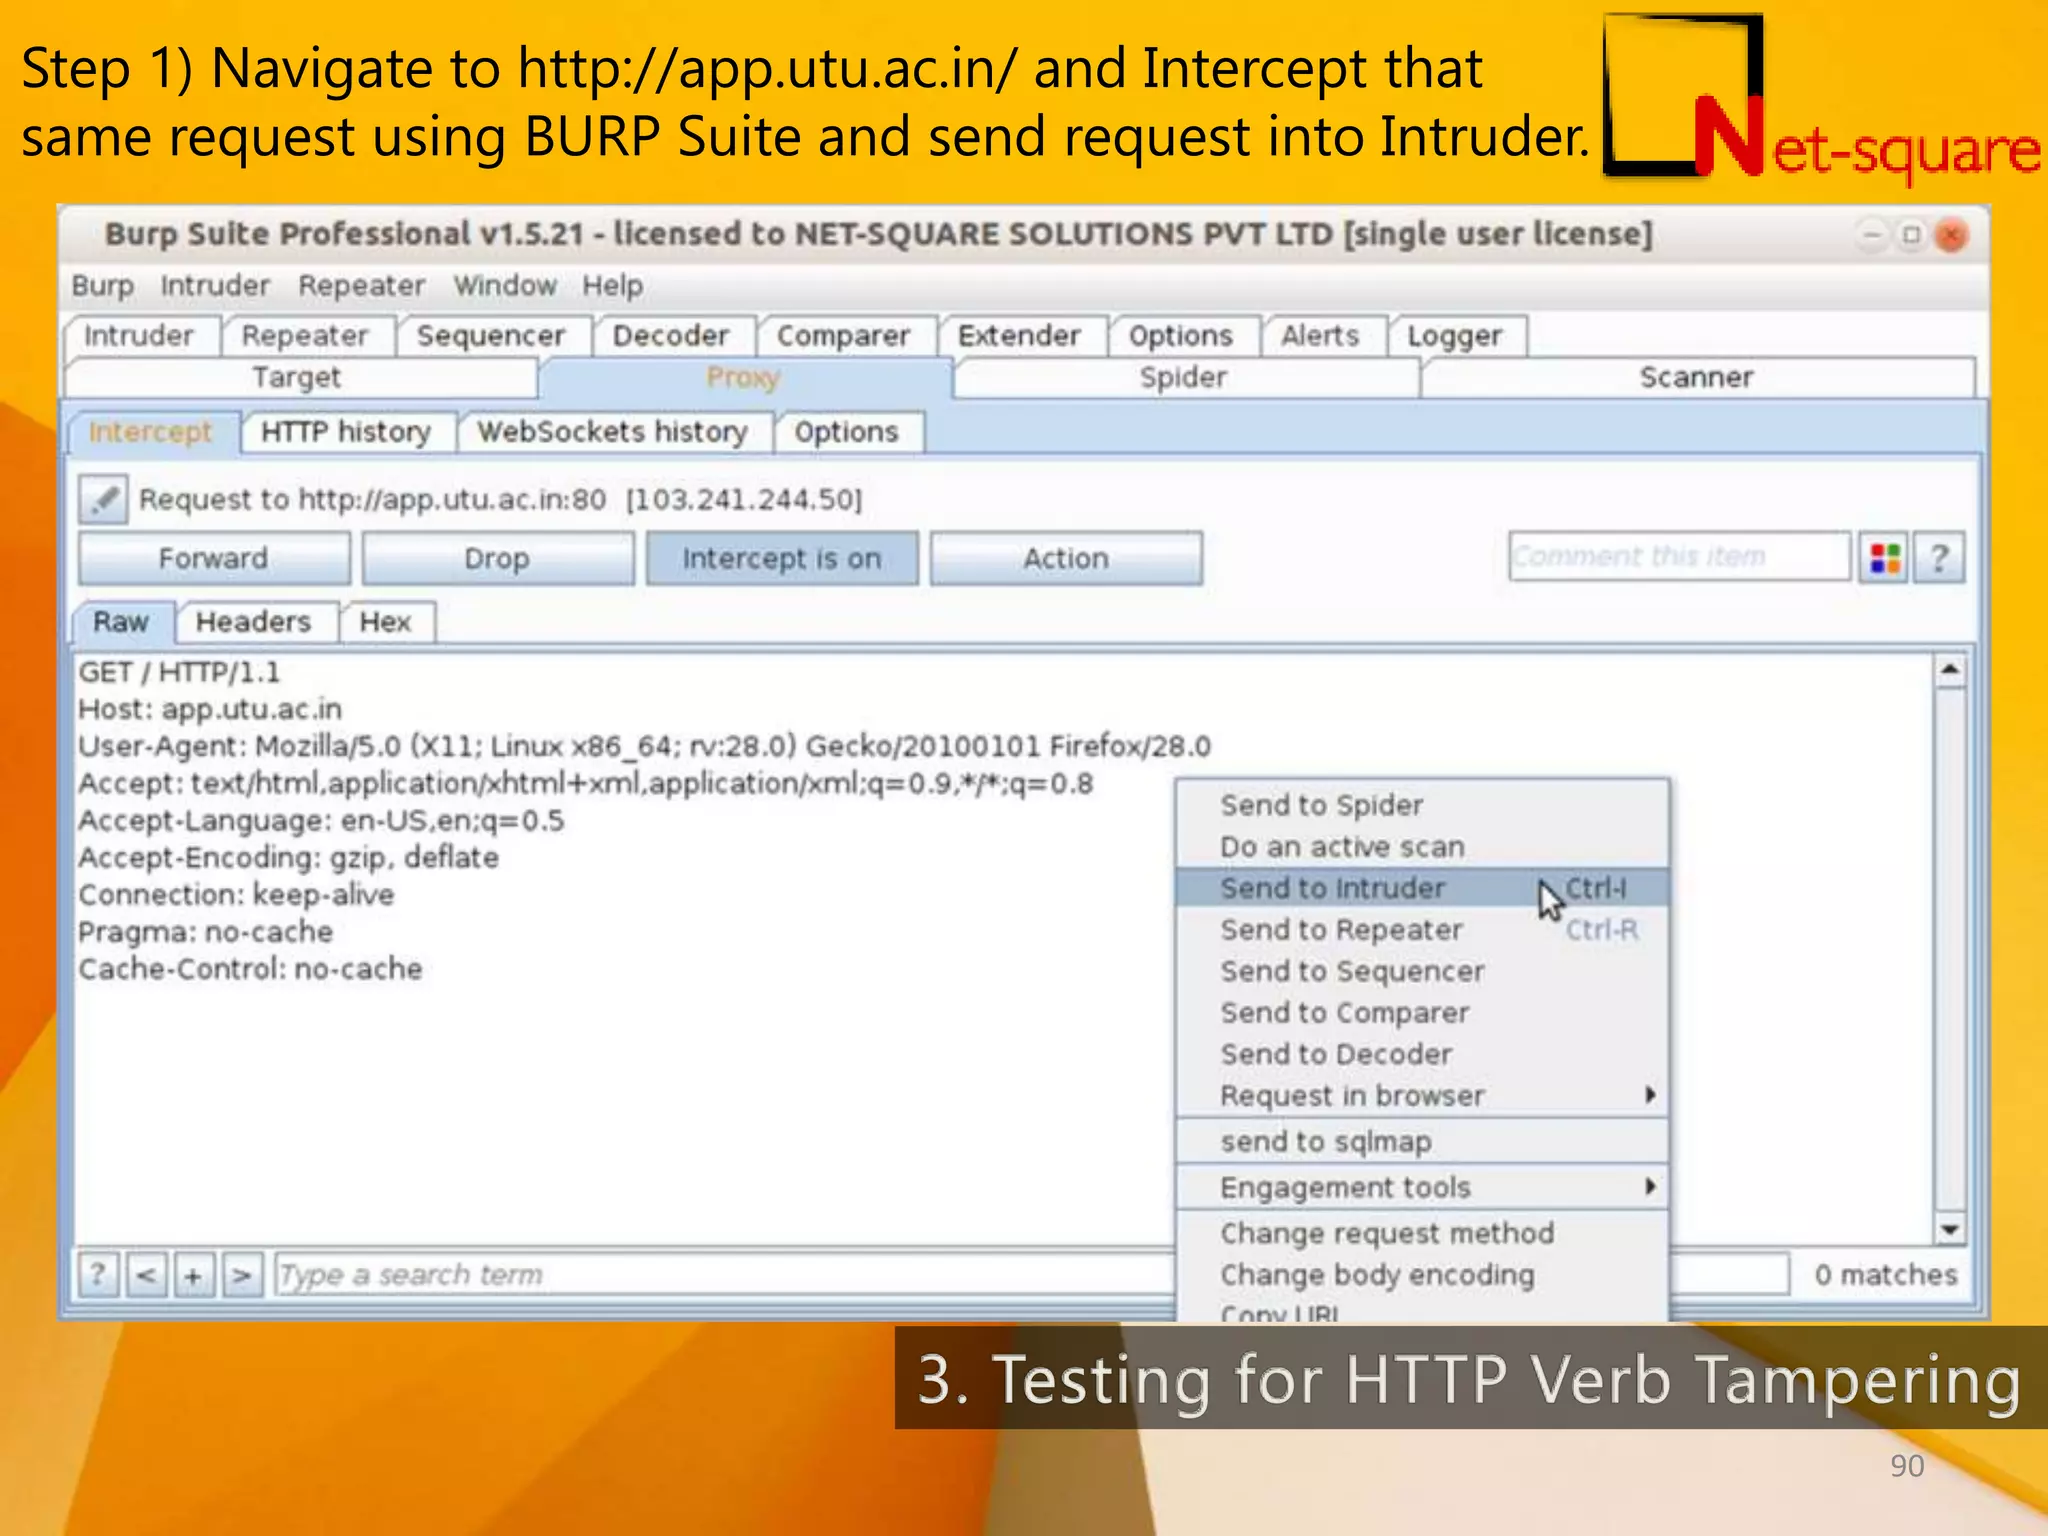Open the HTTP history sub-tab
The image size is (2048, 1536).
pos(346,432)
